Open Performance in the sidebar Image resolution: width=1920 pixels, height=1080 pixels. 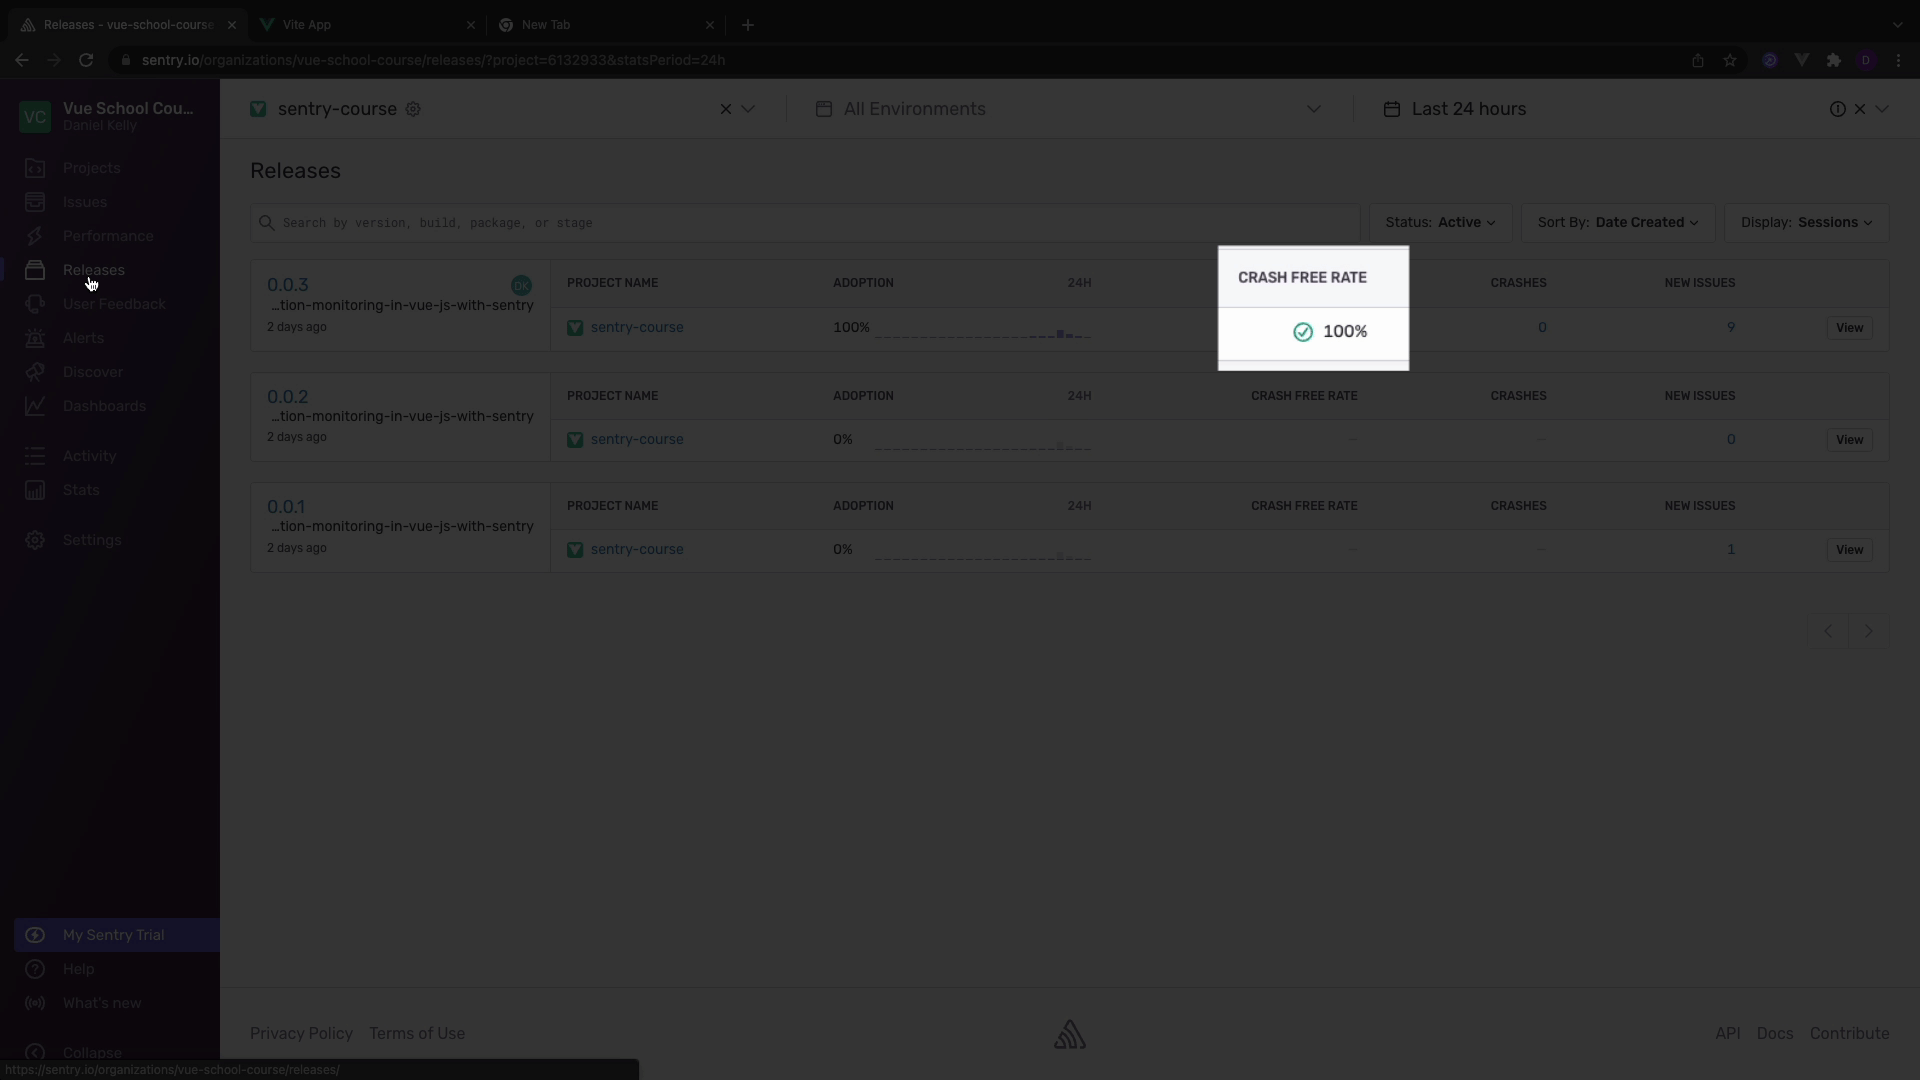108,236
